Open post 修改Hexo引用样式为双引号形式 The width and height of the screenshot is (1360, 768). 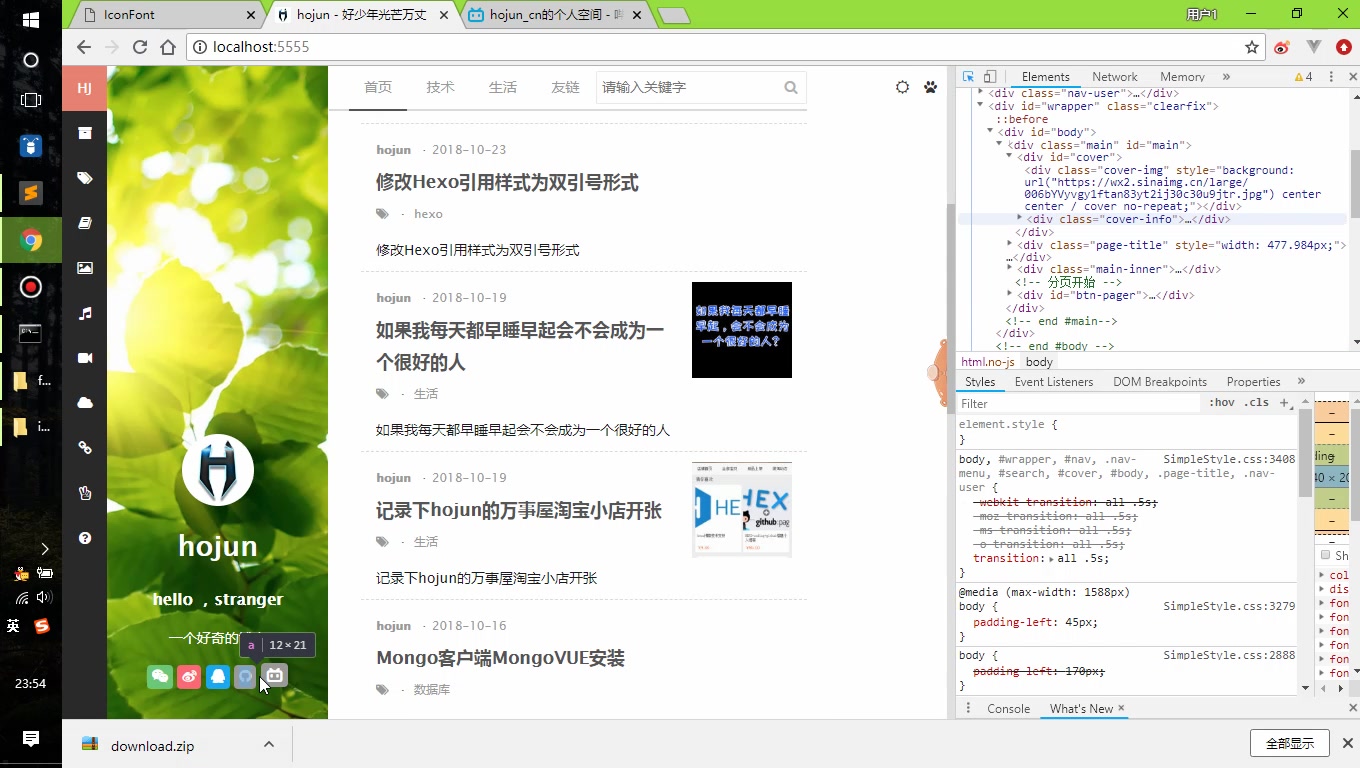507,183
